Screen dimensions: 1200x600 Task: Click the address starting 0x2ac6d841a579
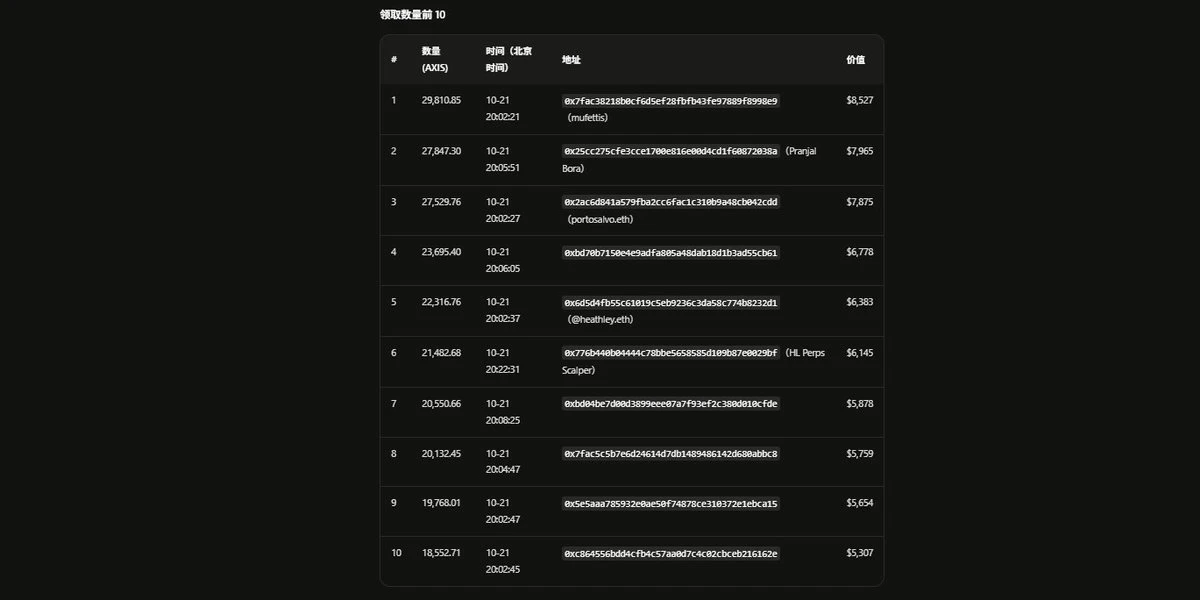pos(671,202)
